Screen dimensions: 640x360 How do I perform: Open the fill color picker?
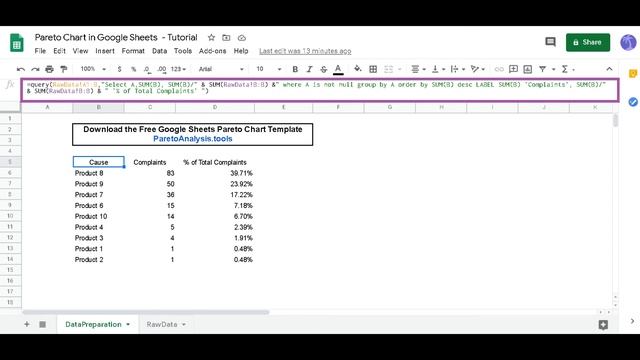358,69
